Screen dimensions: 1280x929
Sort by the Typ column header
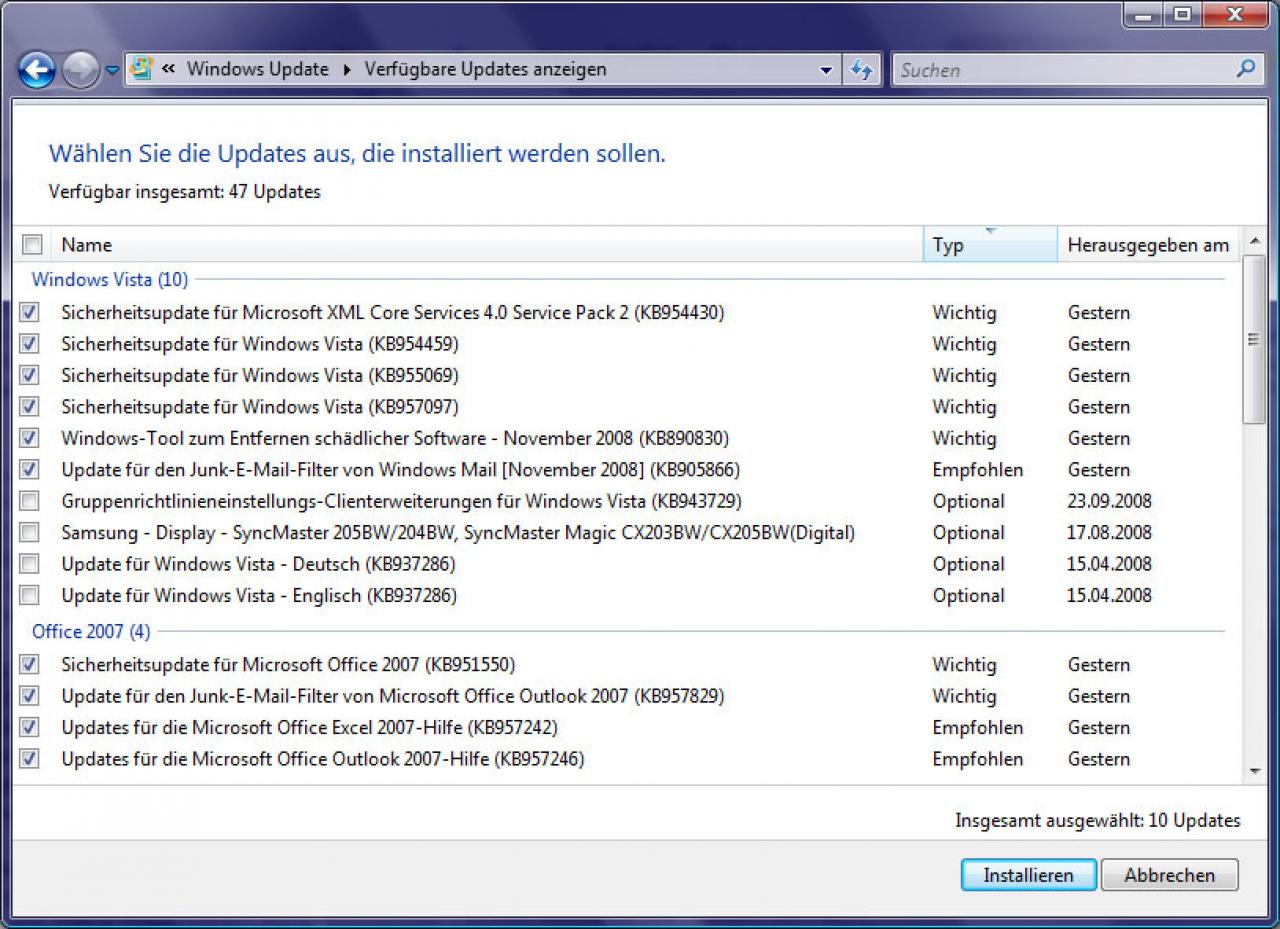(990, 245)
